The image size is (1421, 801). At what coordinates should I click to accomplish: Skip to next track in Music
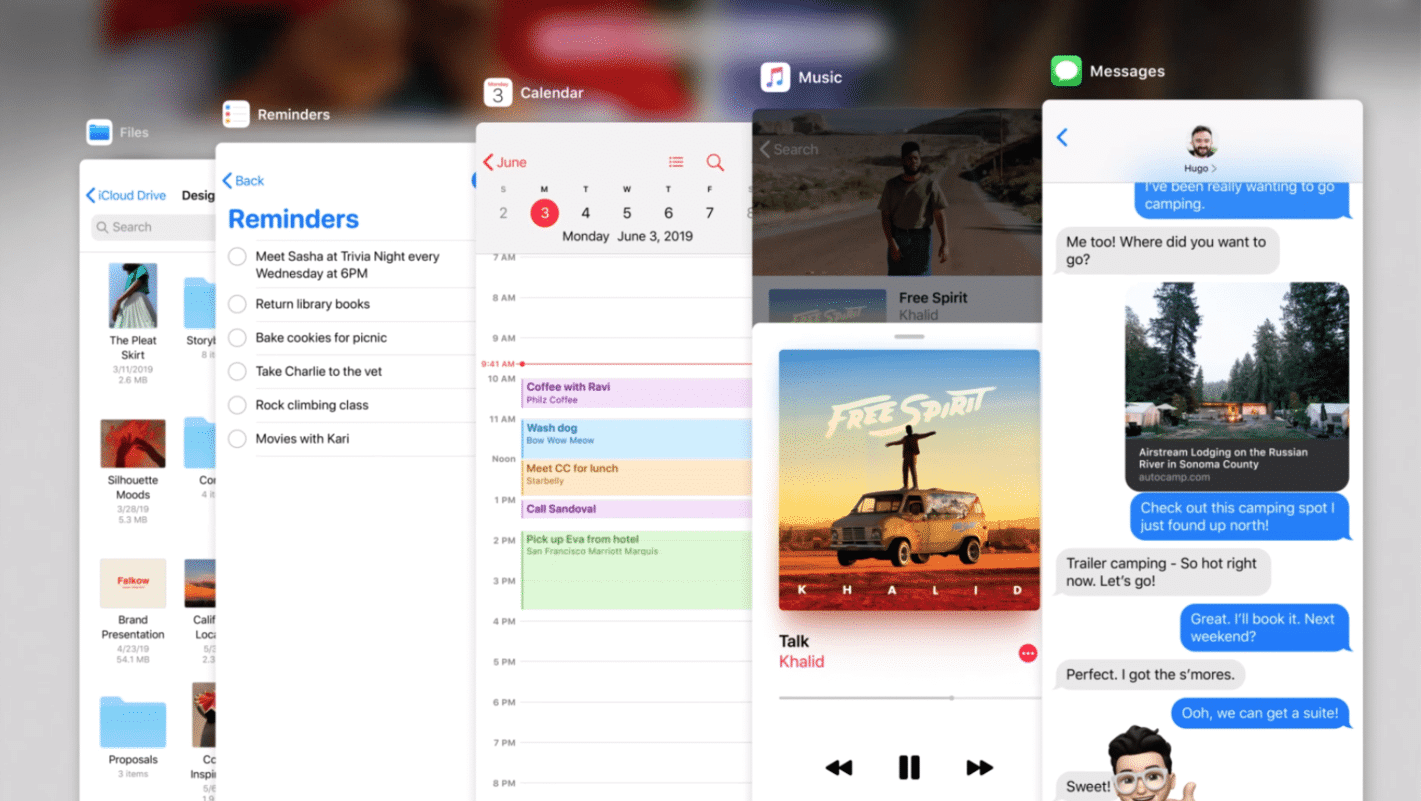tap(979, 767)
